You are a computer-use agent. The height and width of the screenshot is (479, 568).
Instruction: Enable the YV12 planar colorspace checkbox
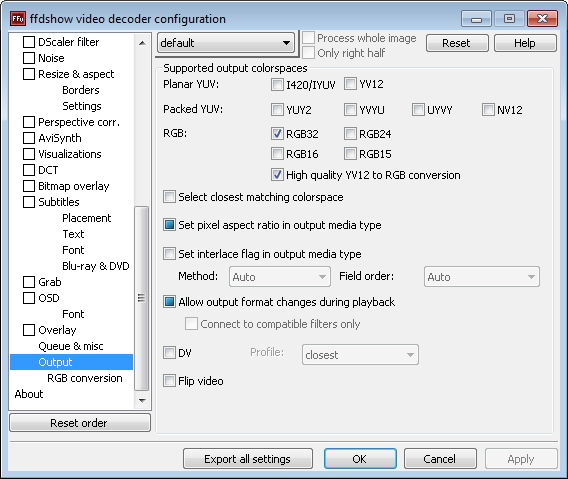(x=350, y=84)
